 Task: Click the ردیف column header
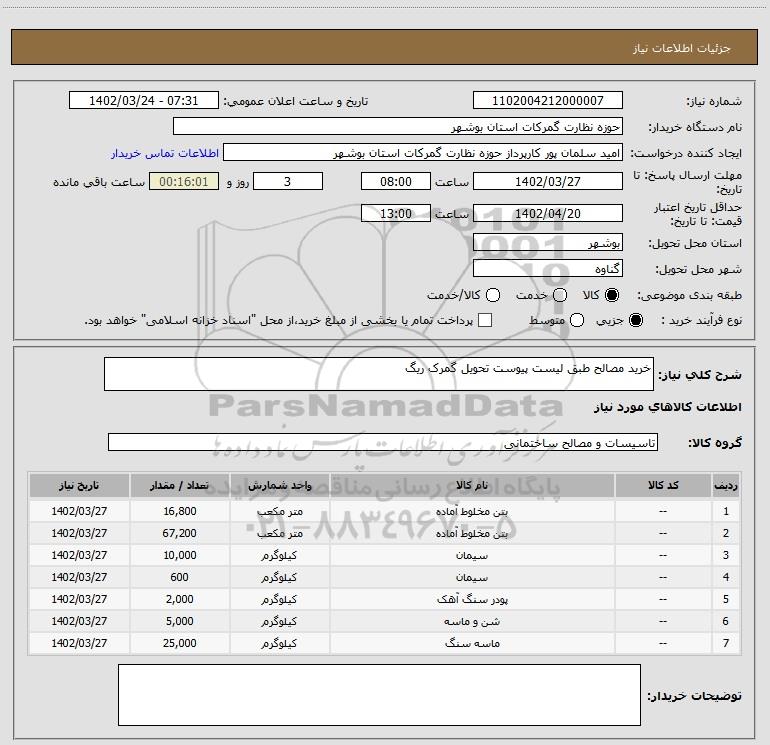coord(726,485)
